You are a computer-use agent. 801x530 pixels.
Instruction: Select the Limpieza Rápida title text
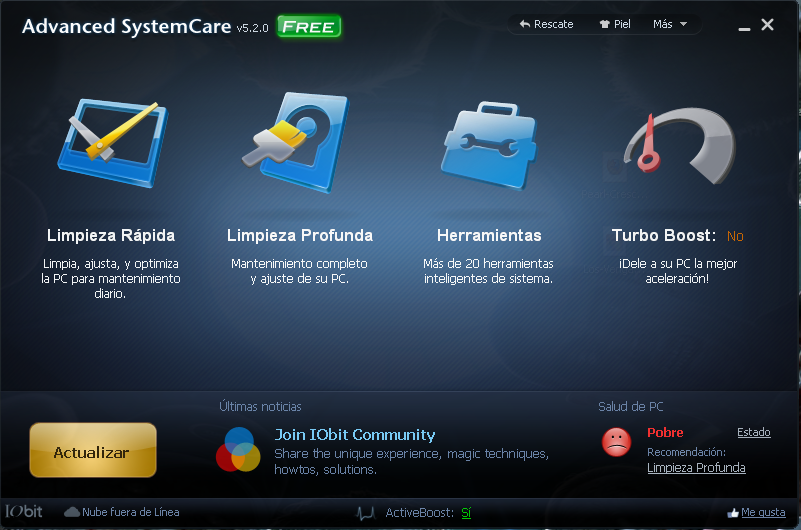click(x=111, y=235)
